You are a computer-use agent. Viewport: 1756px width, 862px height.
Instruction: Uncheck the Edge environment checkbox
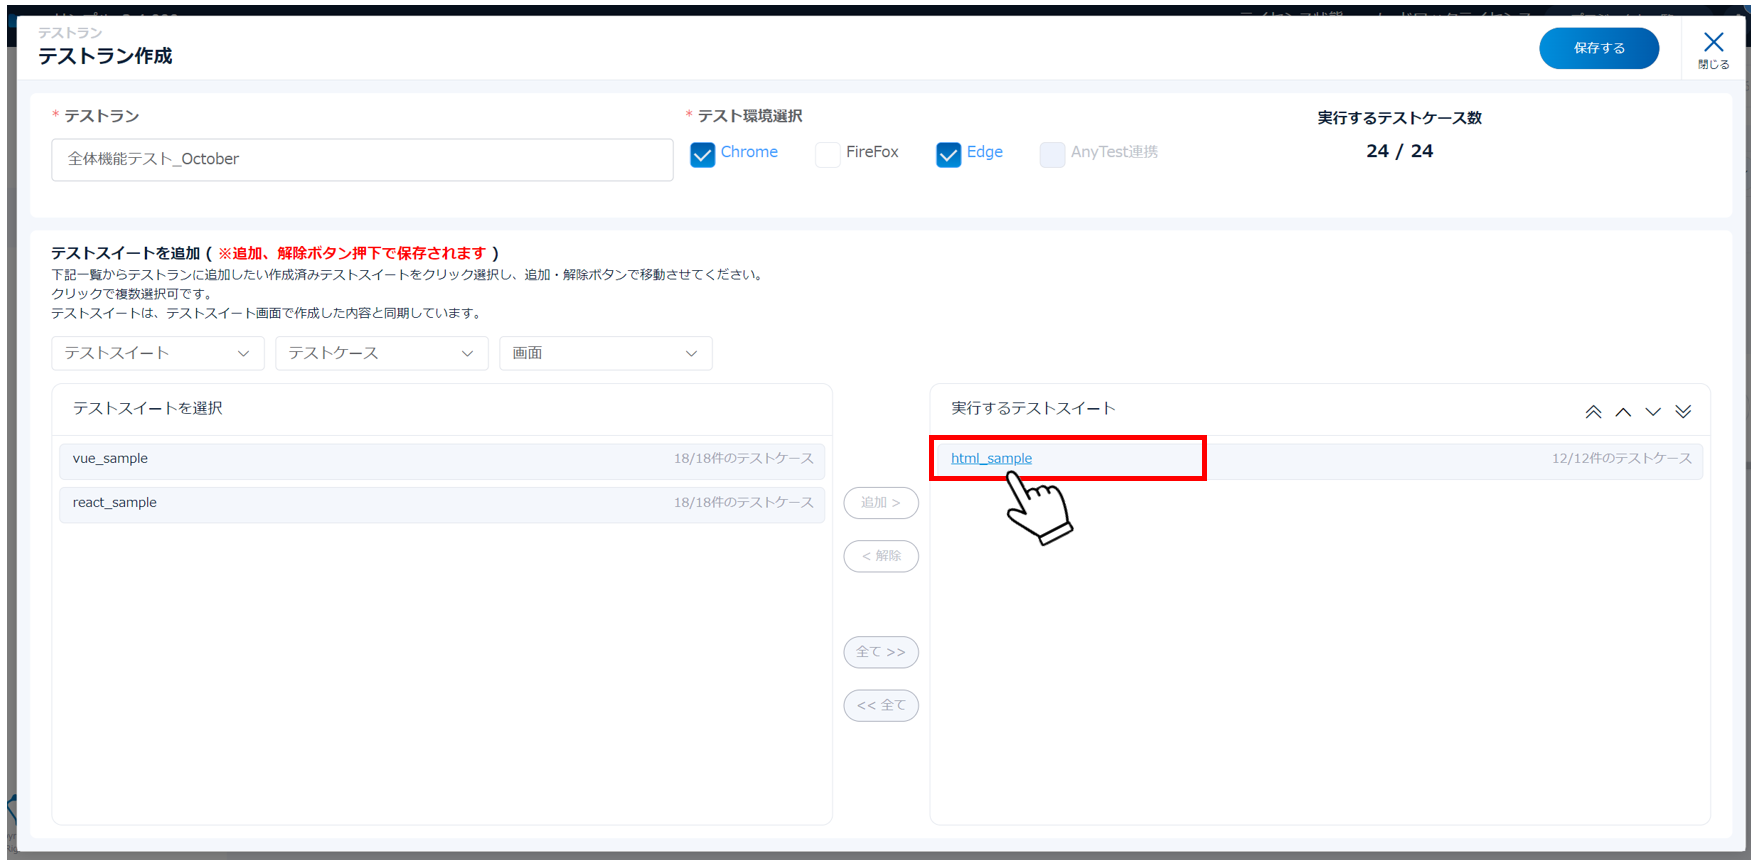coord(948,154)
